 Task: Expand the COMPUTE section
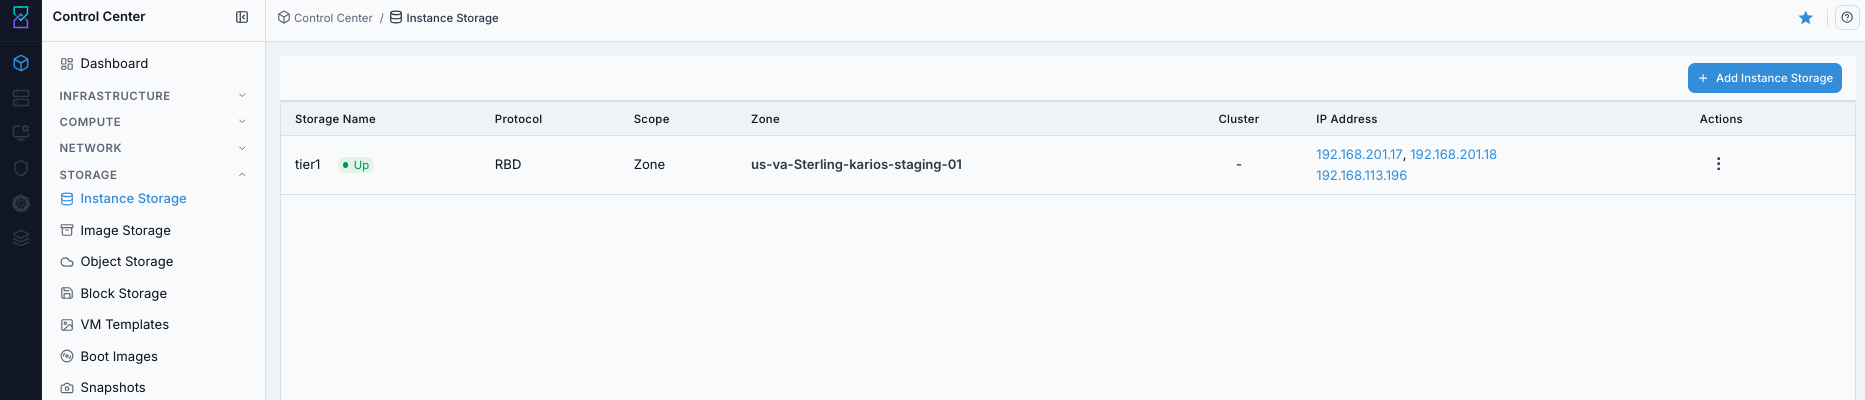153,122
